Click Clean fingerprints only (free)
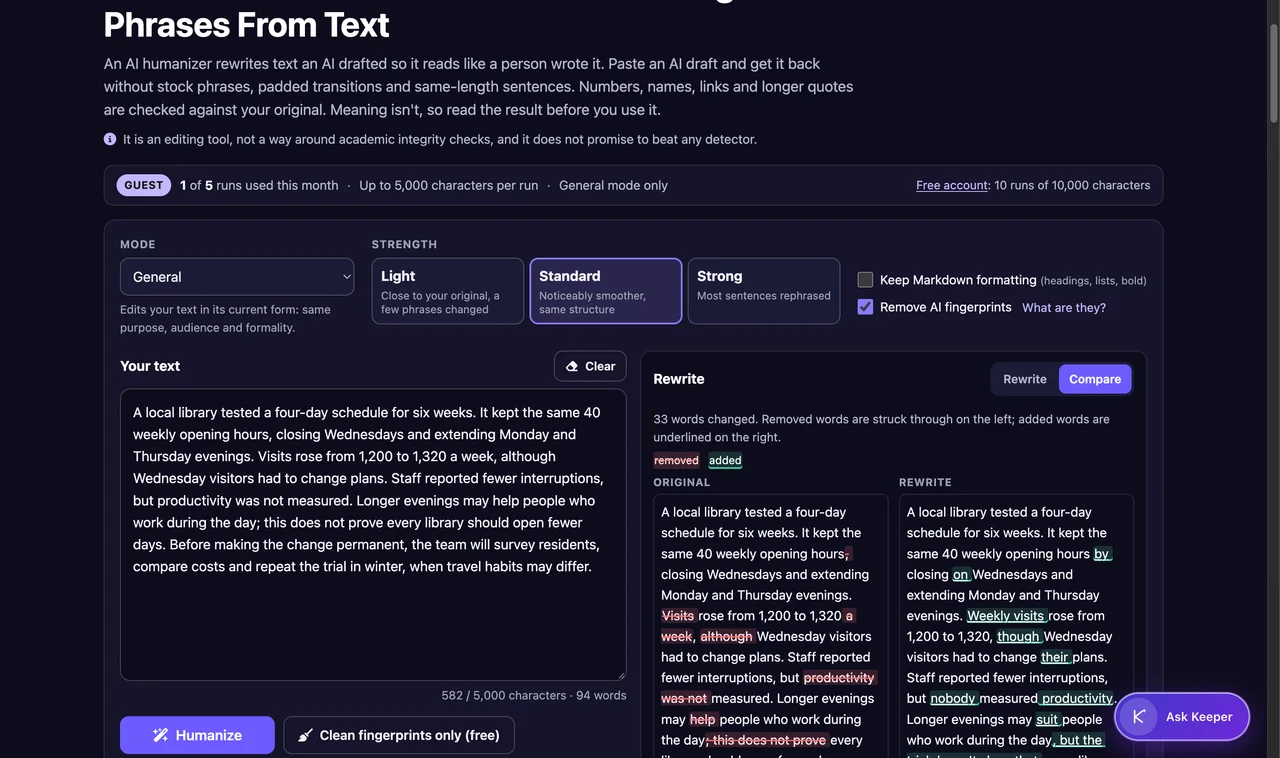1280x758 pixels. coord(399,735)
